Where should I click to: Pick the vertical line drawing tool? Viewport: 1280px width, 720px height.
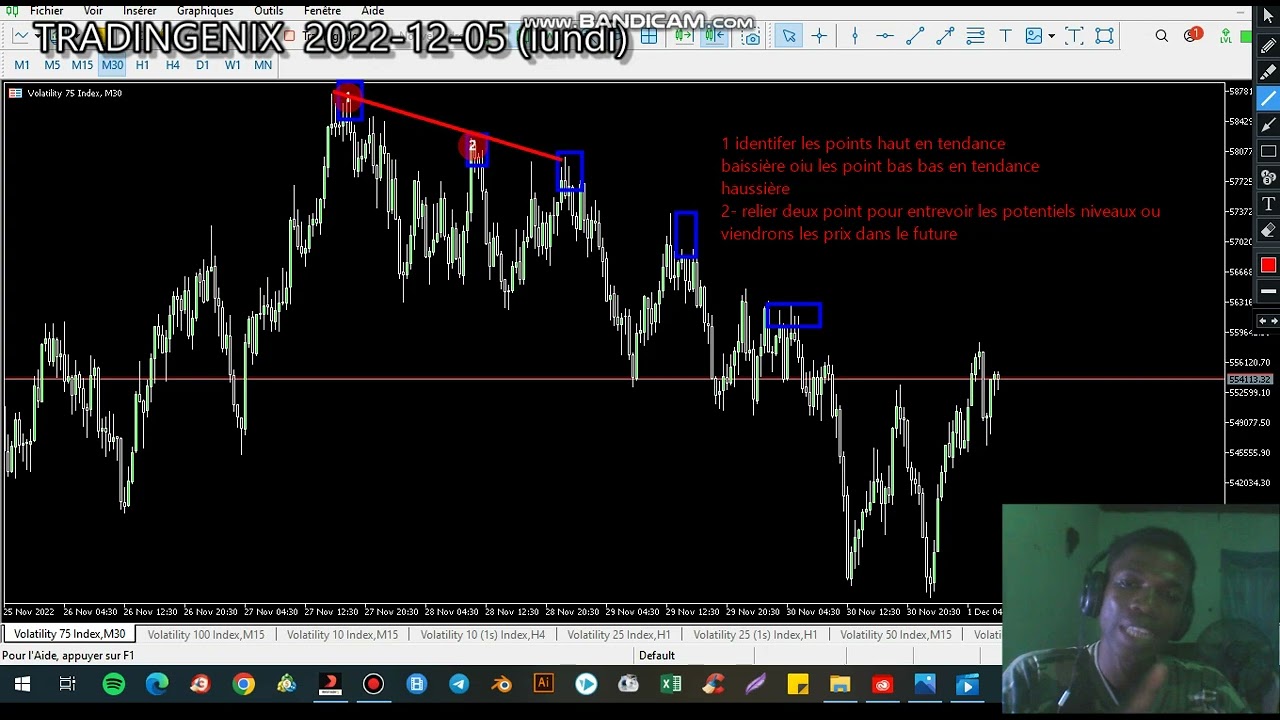coord(854,36)
